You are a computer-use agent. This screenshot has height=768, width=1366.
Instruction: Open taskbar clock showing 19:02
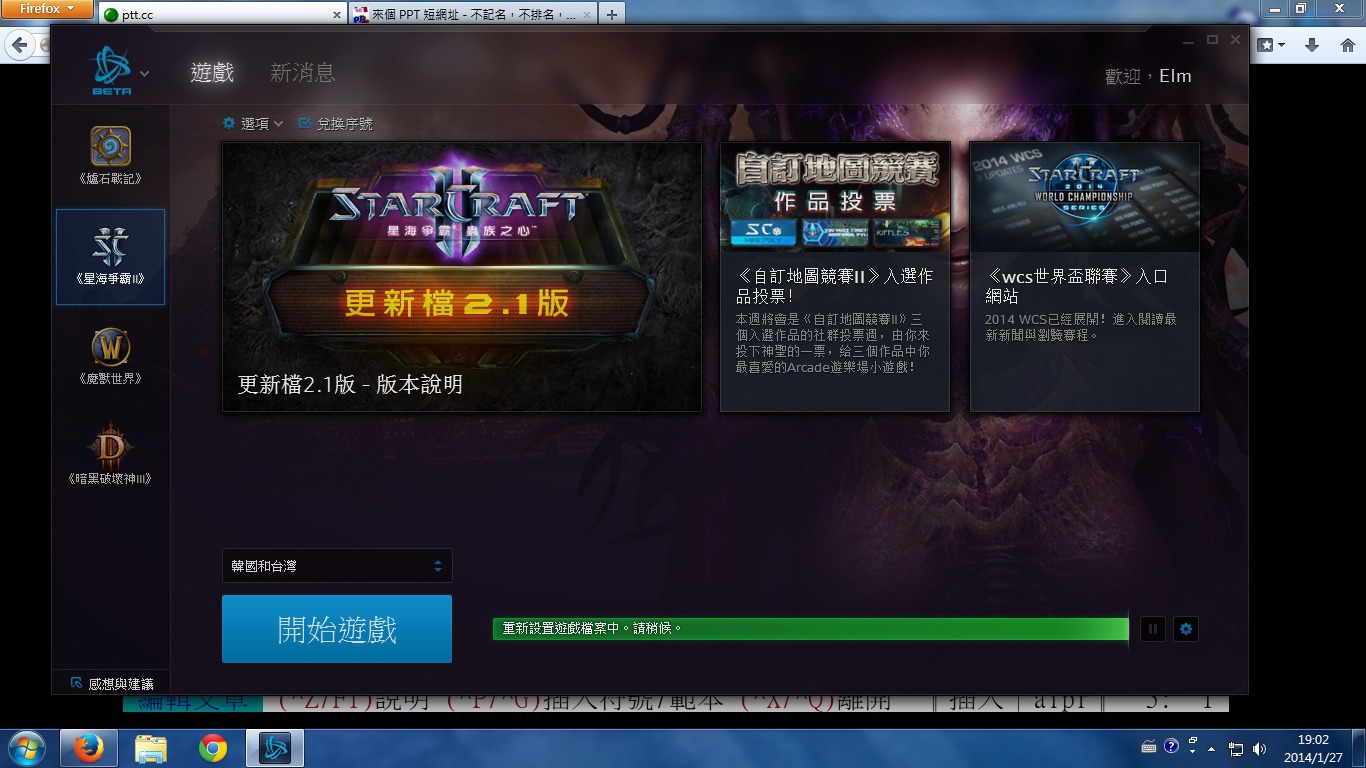[1313, 748]
